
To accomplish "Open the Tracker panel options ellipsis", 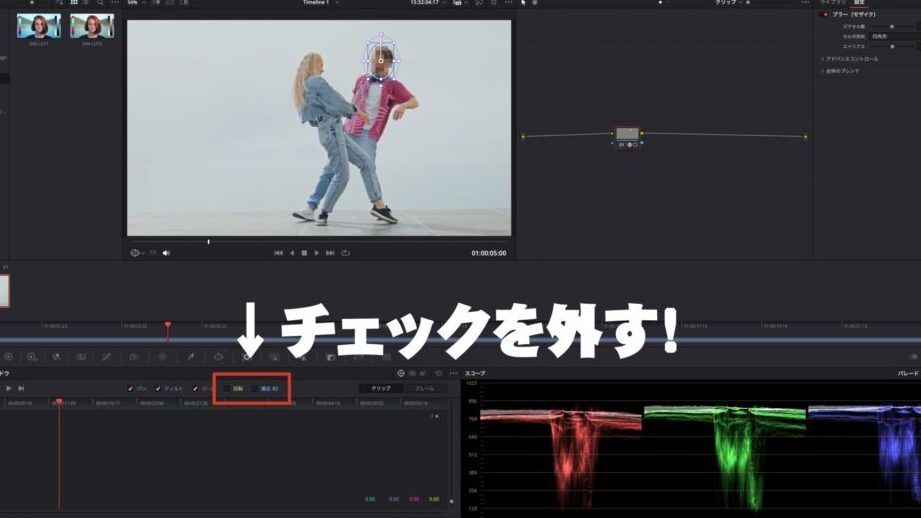I will pos(453,373).
